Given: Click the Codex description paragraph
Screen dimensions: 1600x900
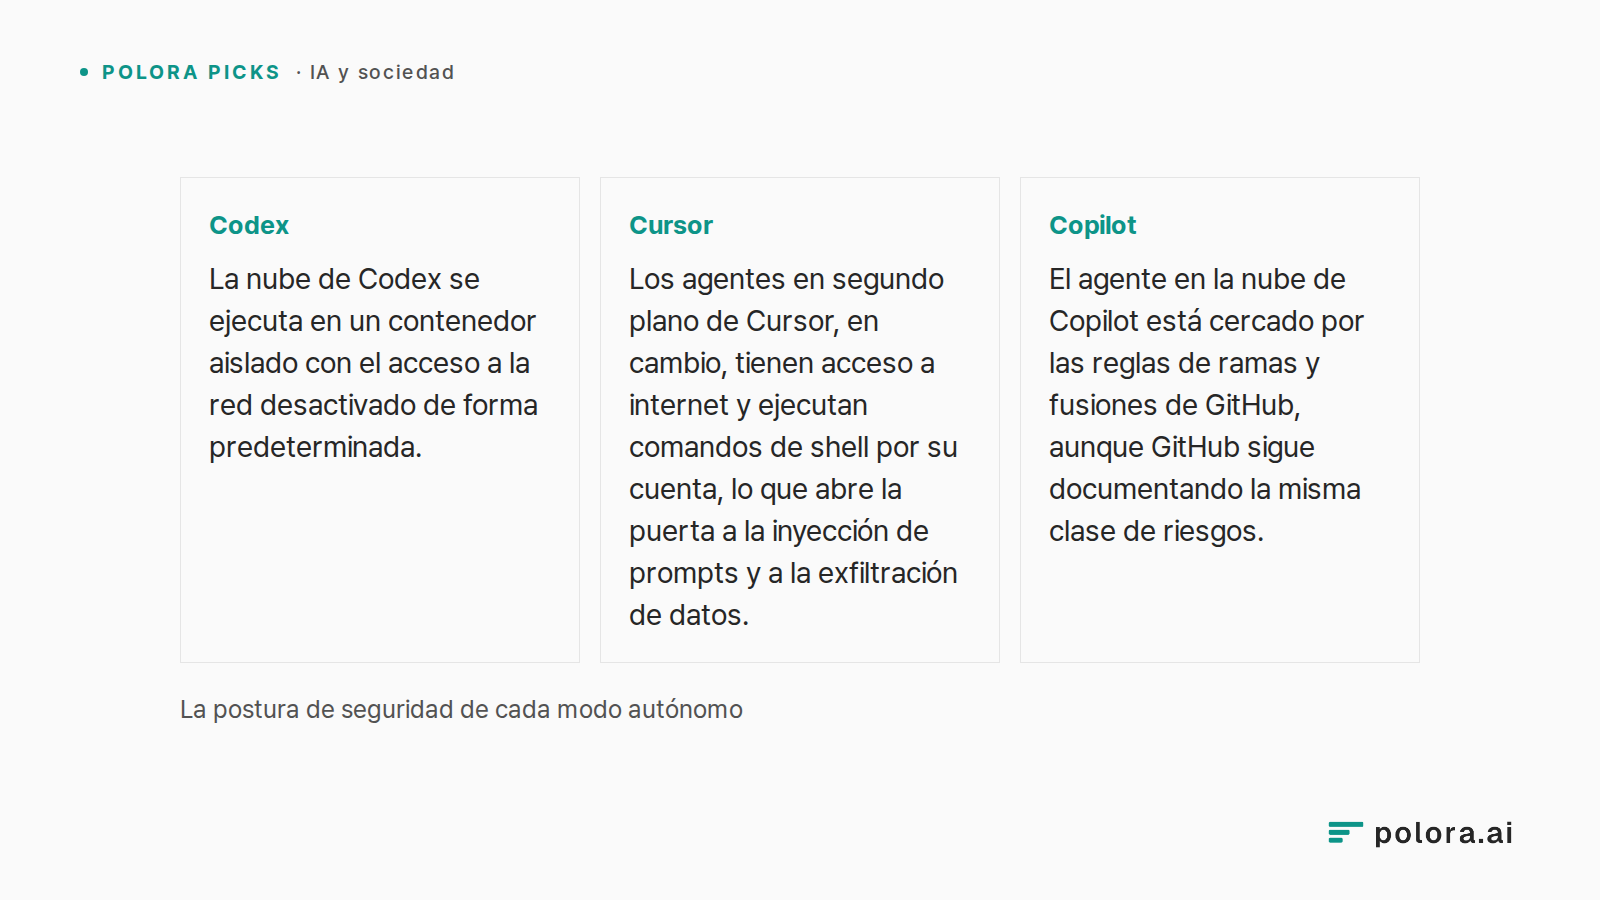Looking at the screenshot, I should [373, 363].
